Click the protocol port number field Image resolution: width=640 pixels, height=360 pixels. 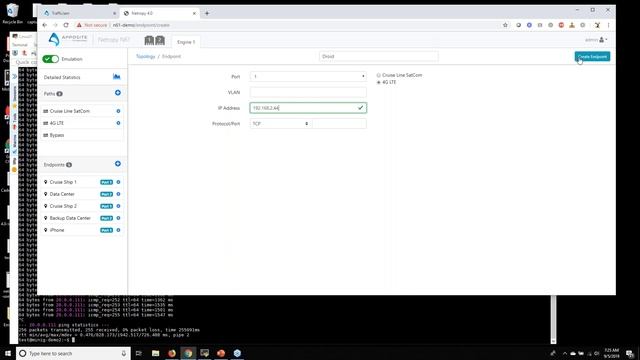[x=339, y=124]
